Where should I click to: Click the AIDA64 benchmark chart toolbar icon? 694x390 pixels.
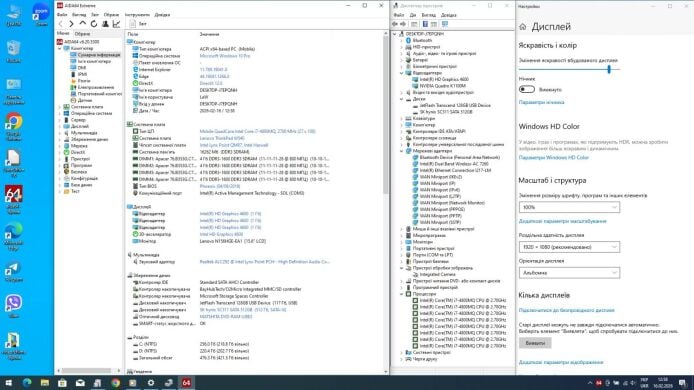point(116,24)
